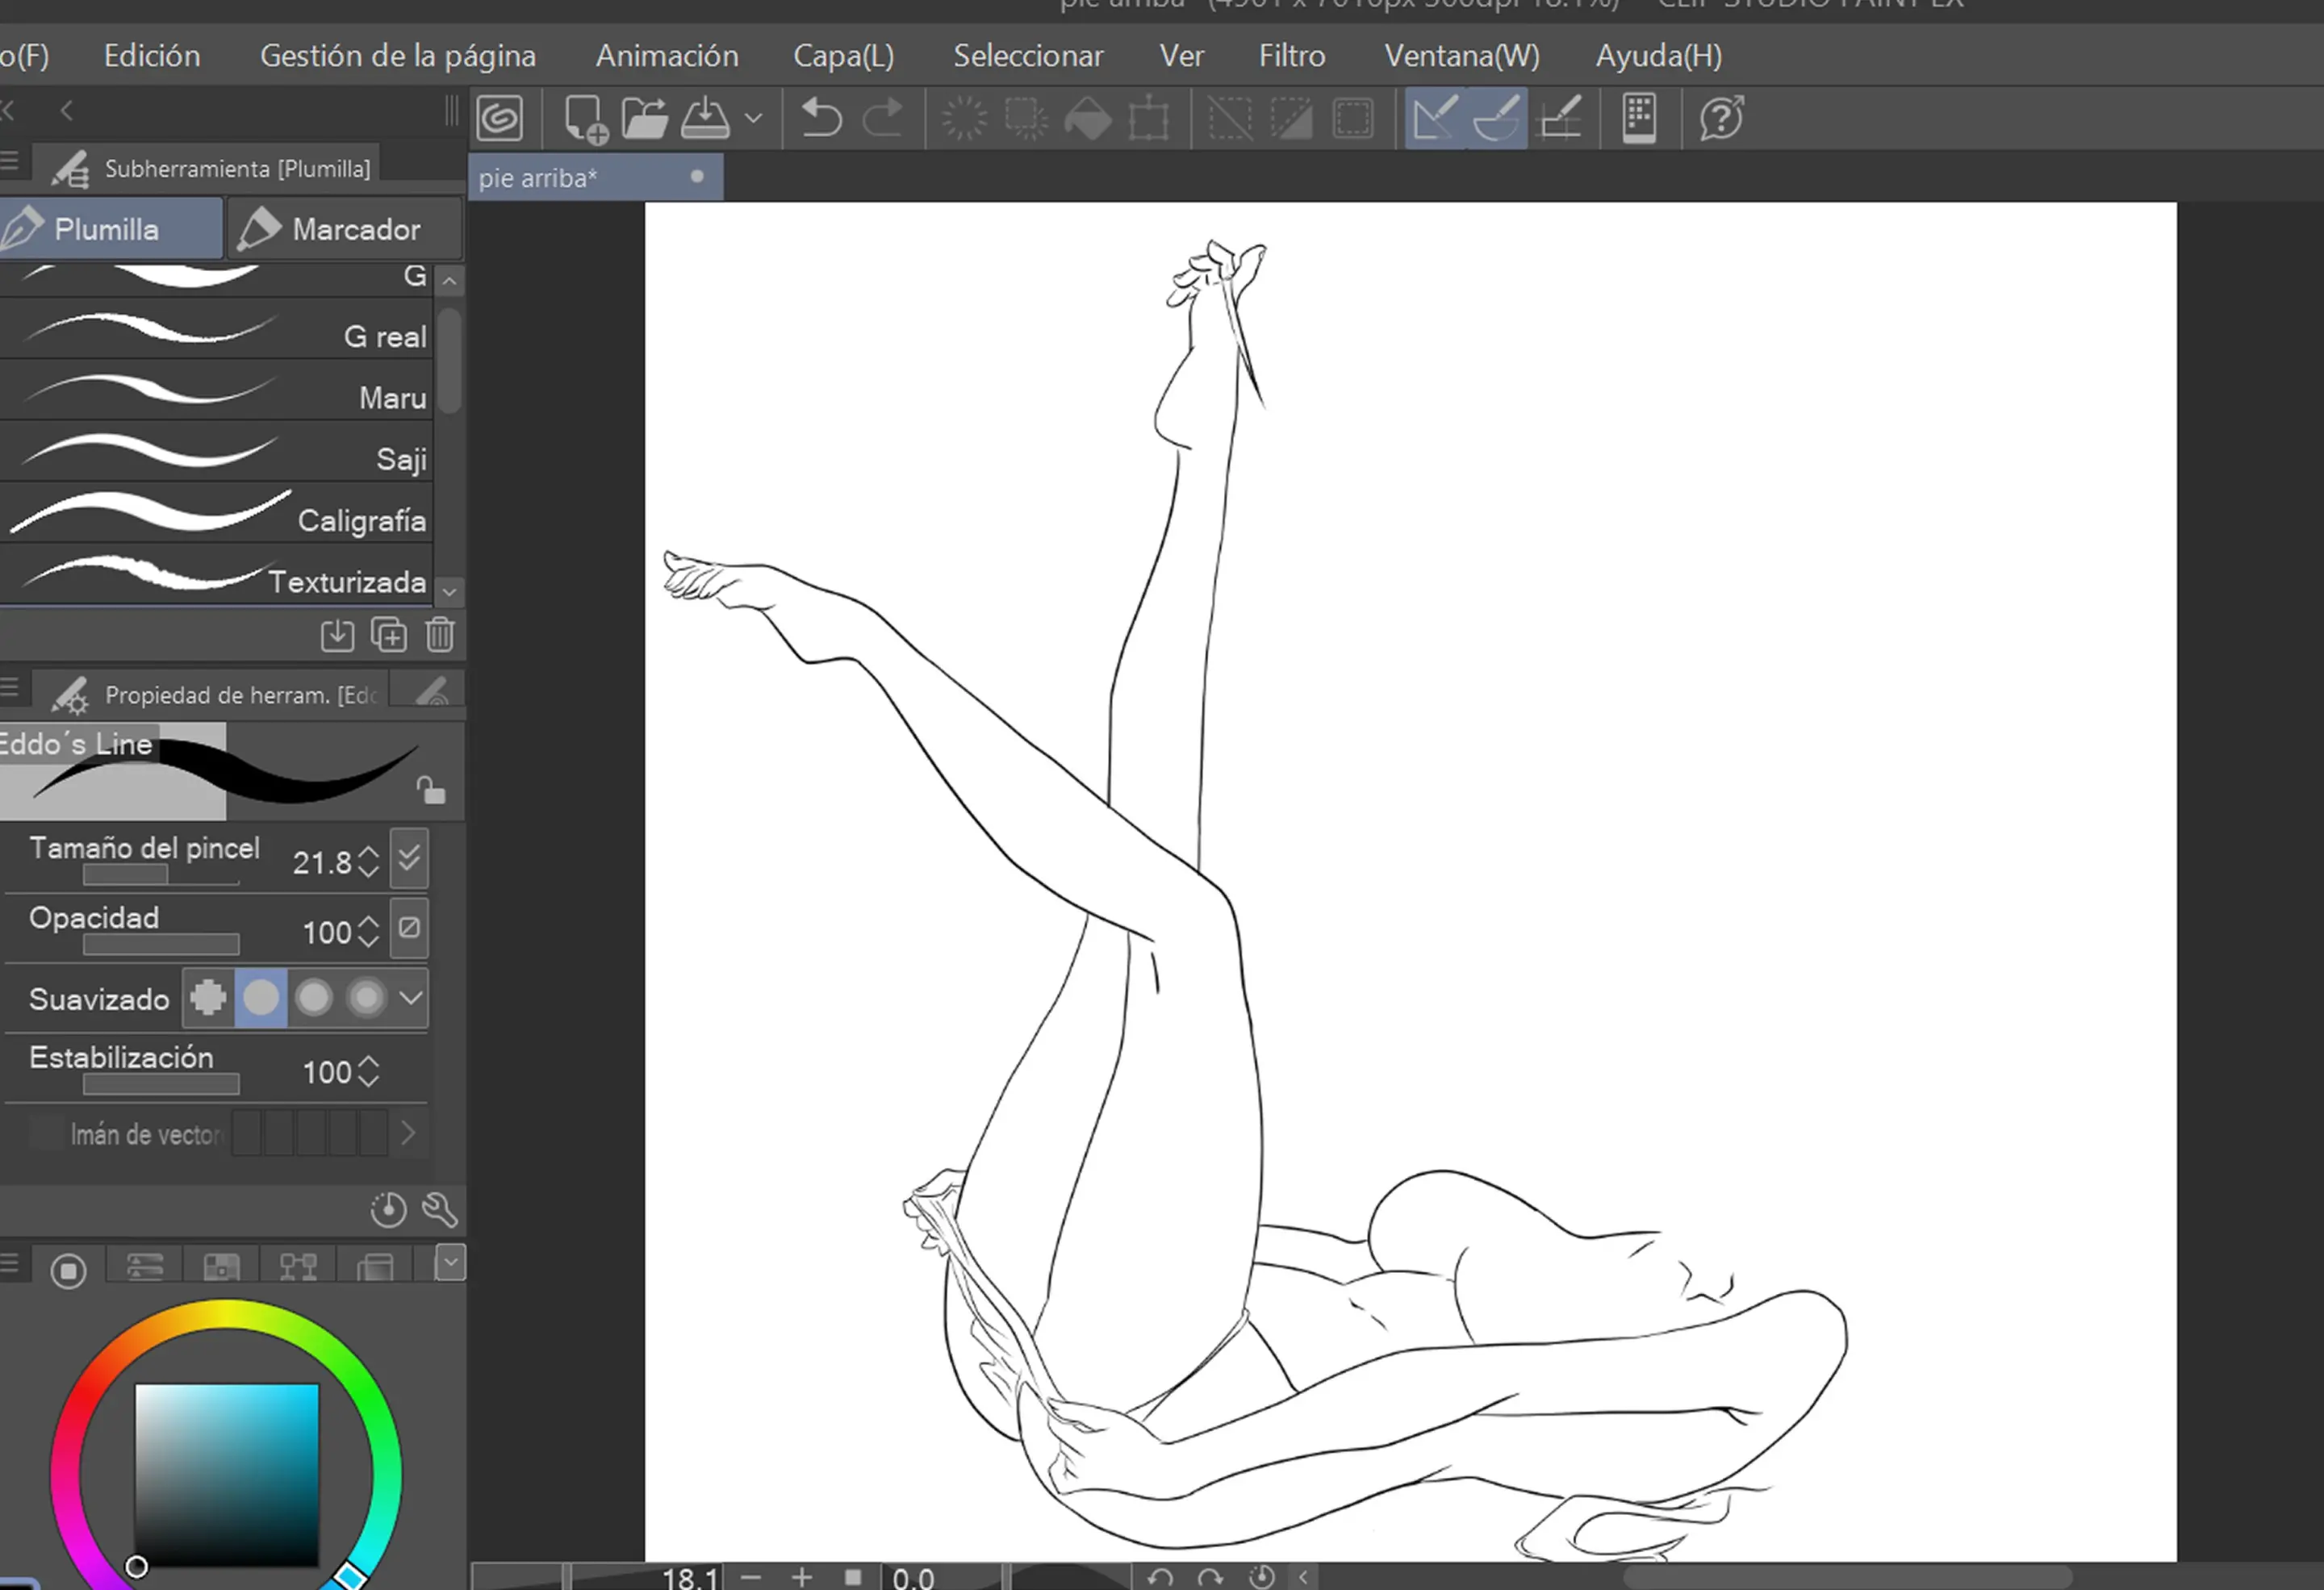
Task: Click the Clear (delete) toolbar icon
Action: point(964,119)
